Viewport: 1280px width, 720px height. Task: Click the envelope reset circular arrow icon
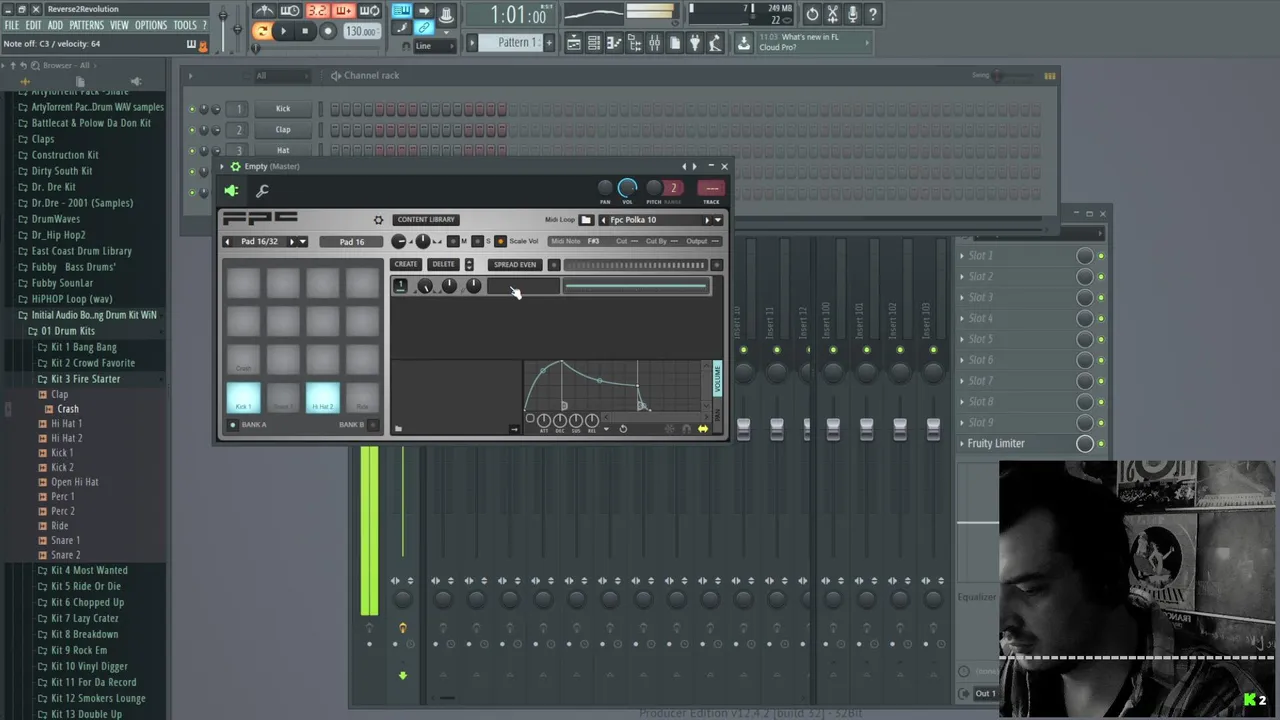click(623, 429)
